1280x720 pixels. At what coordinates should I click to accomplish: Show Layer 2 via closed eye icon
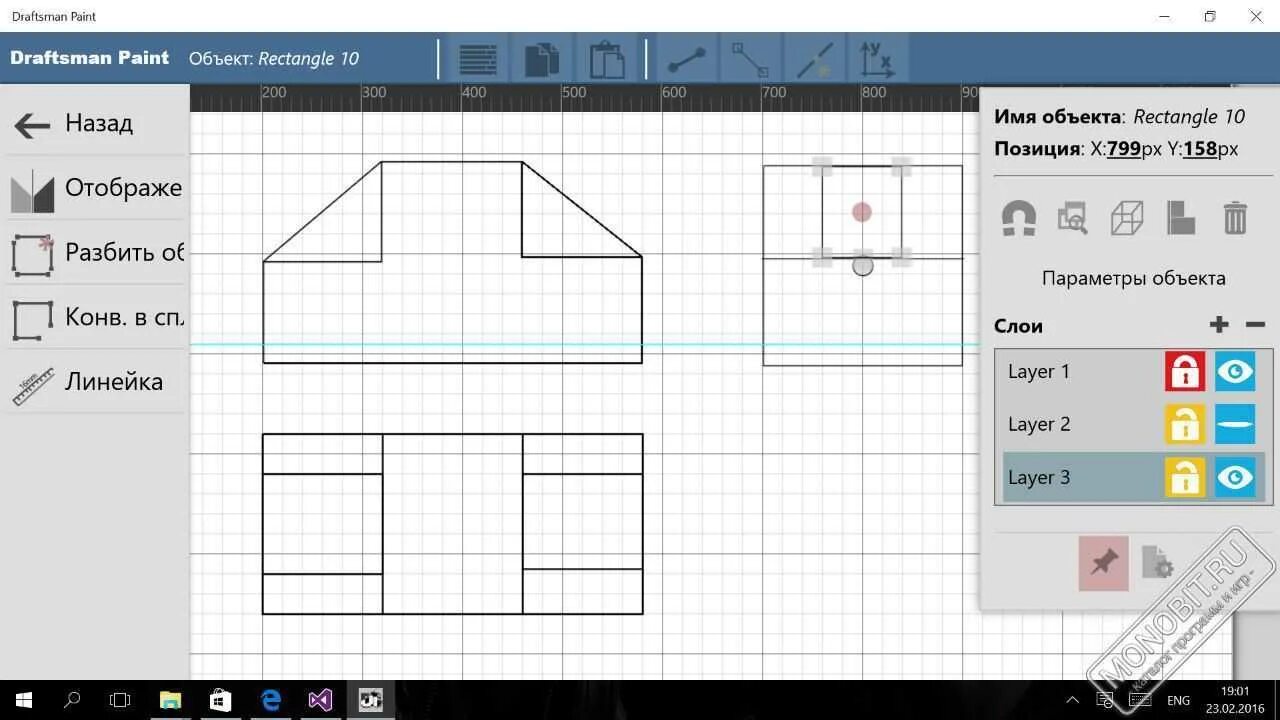pos(1235,424)
